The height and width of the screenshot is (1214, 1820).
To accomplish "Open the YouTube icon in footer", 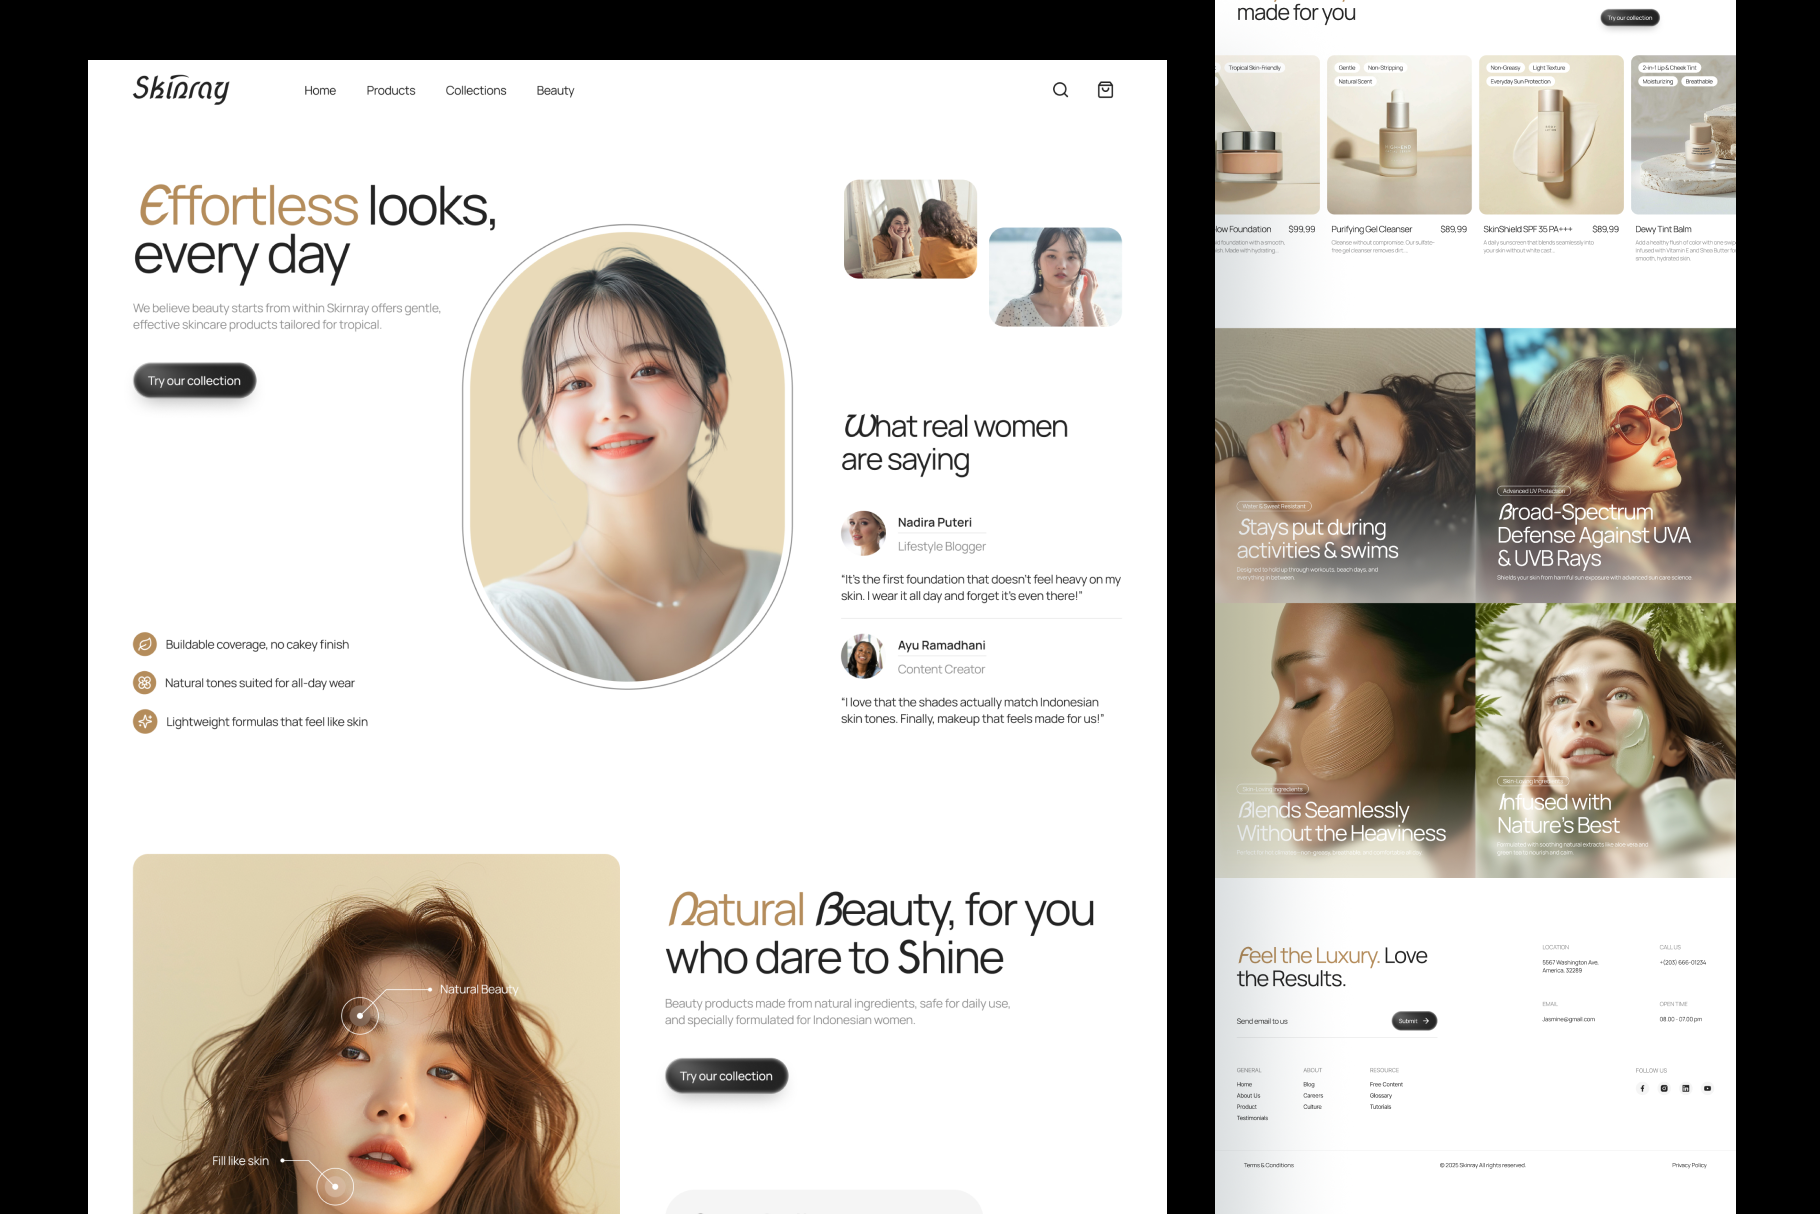I will (x=1707, y=1088).
